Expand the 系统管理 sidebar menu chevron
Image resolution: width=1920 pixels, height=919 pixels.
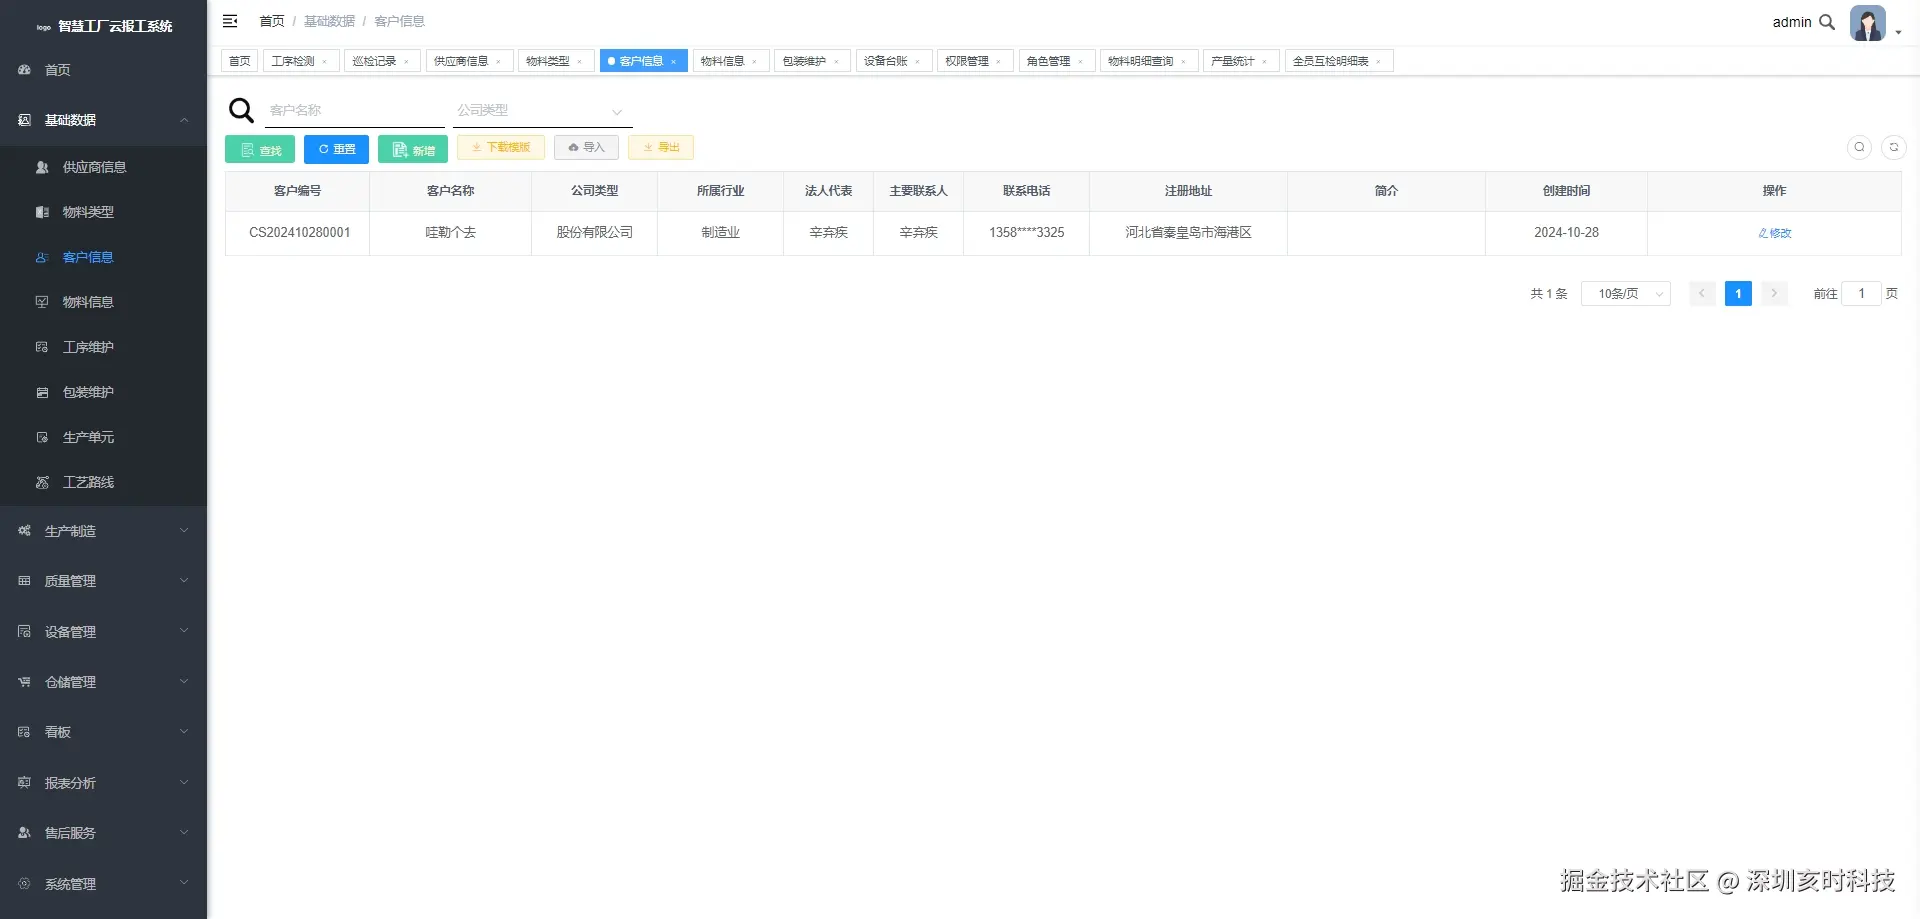[184, 883]
